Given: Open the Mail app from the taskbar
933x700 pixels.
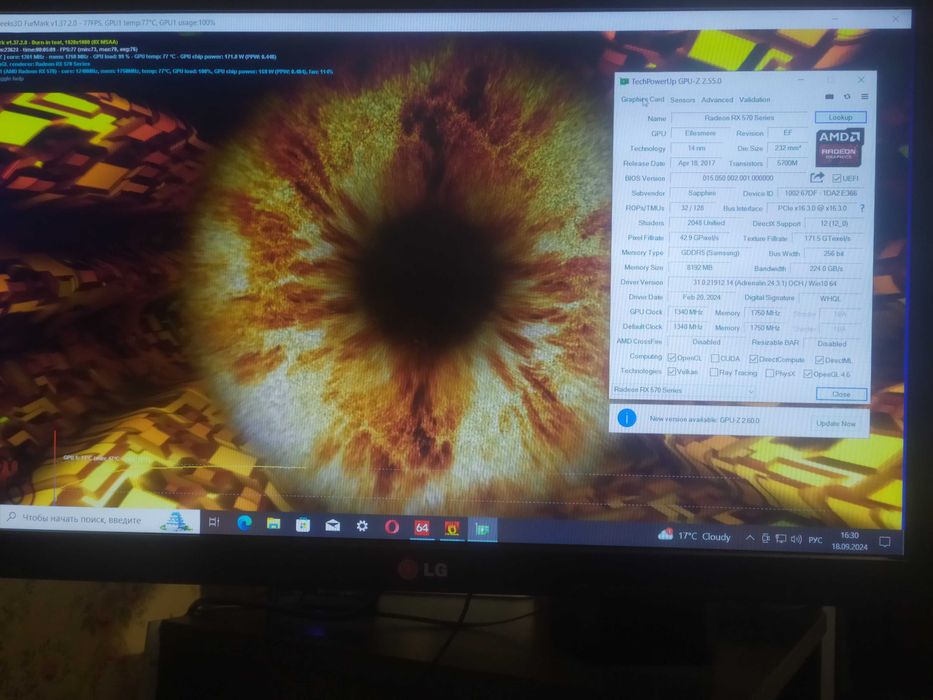Looking at the screenshot, I should [333, 525].
